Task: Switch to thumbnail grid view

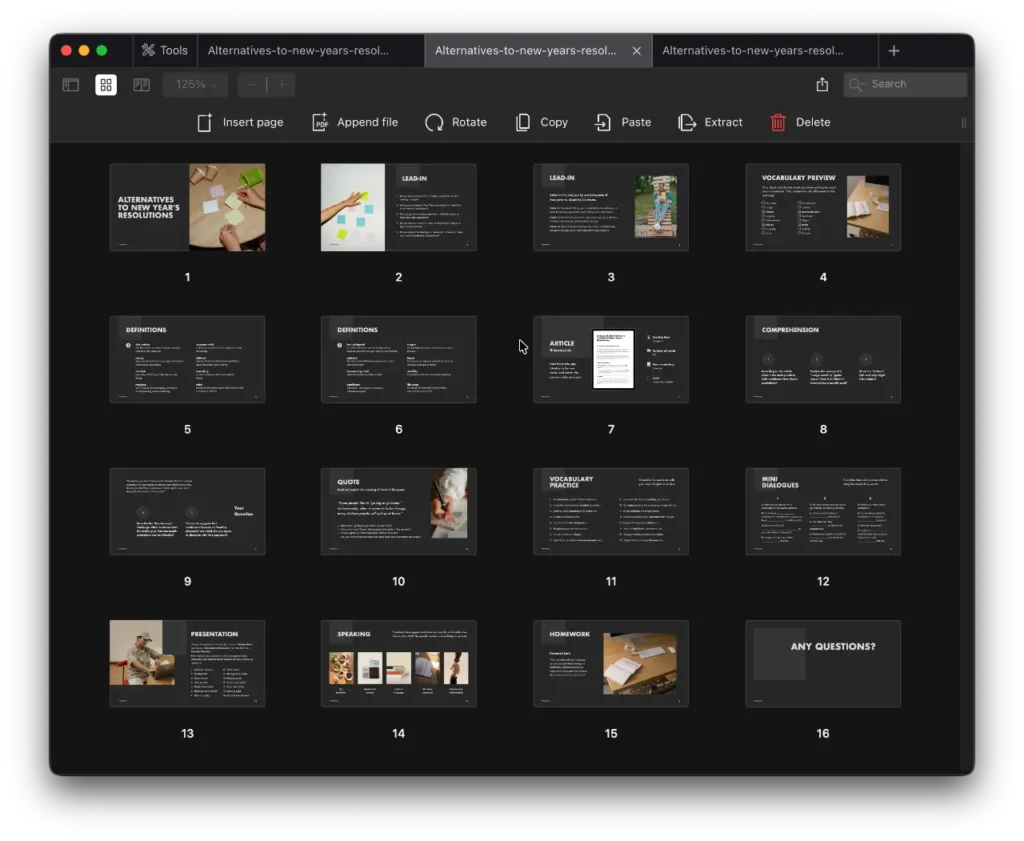Action: 106,85
